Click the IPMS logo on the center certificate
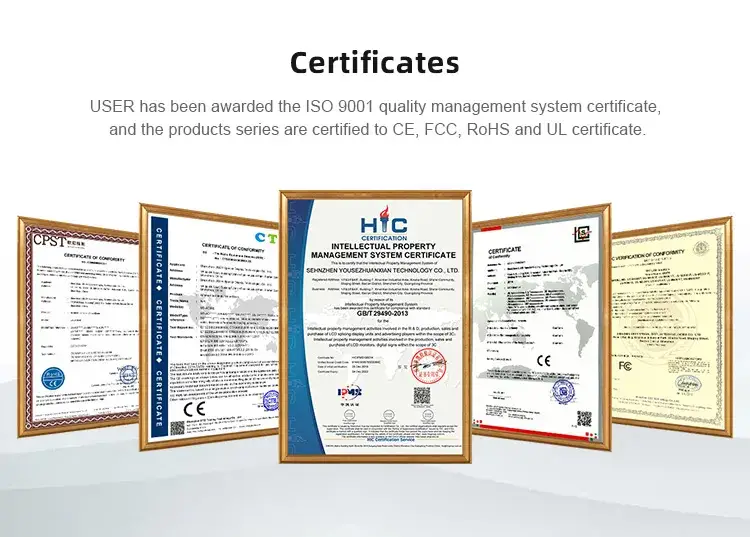 pos(350,393)
